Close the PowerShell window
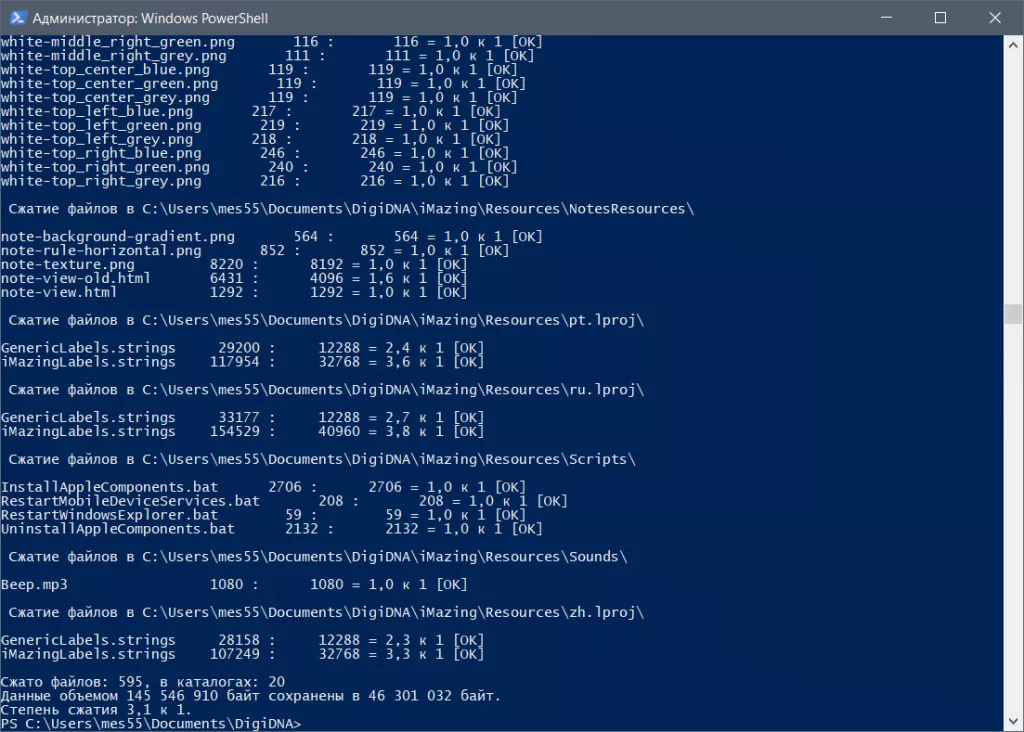This screenshot has height=732, width=1024. 995,18
